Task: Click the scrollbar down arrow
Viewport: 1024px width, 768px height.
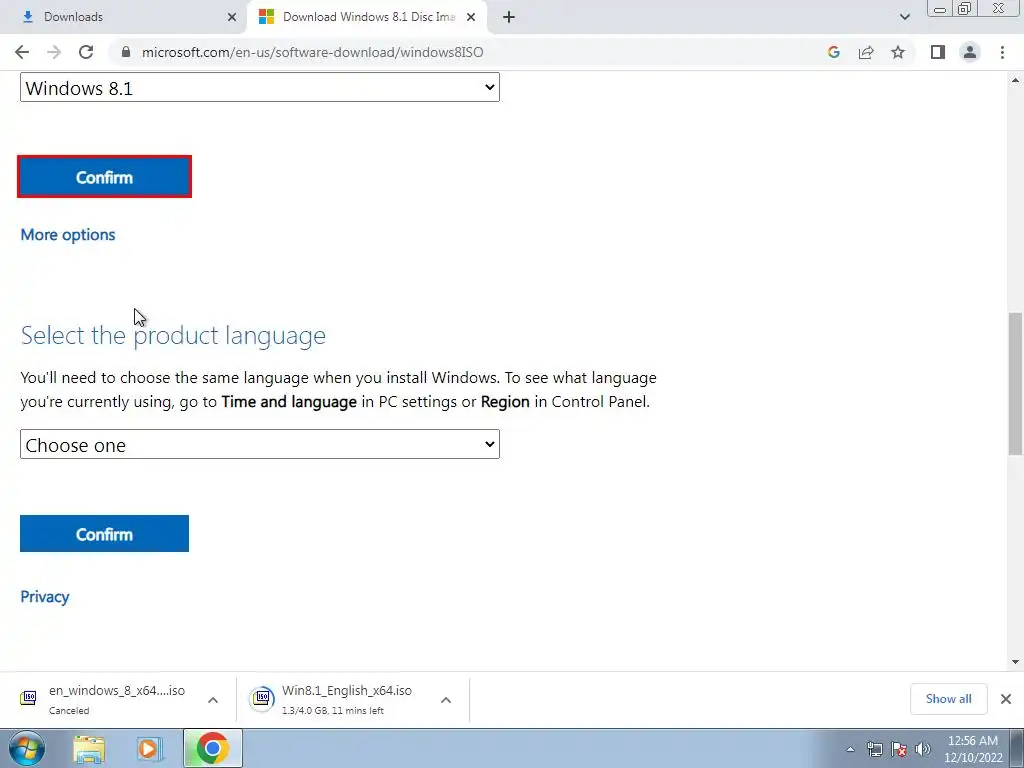Action: [1015, 662]
